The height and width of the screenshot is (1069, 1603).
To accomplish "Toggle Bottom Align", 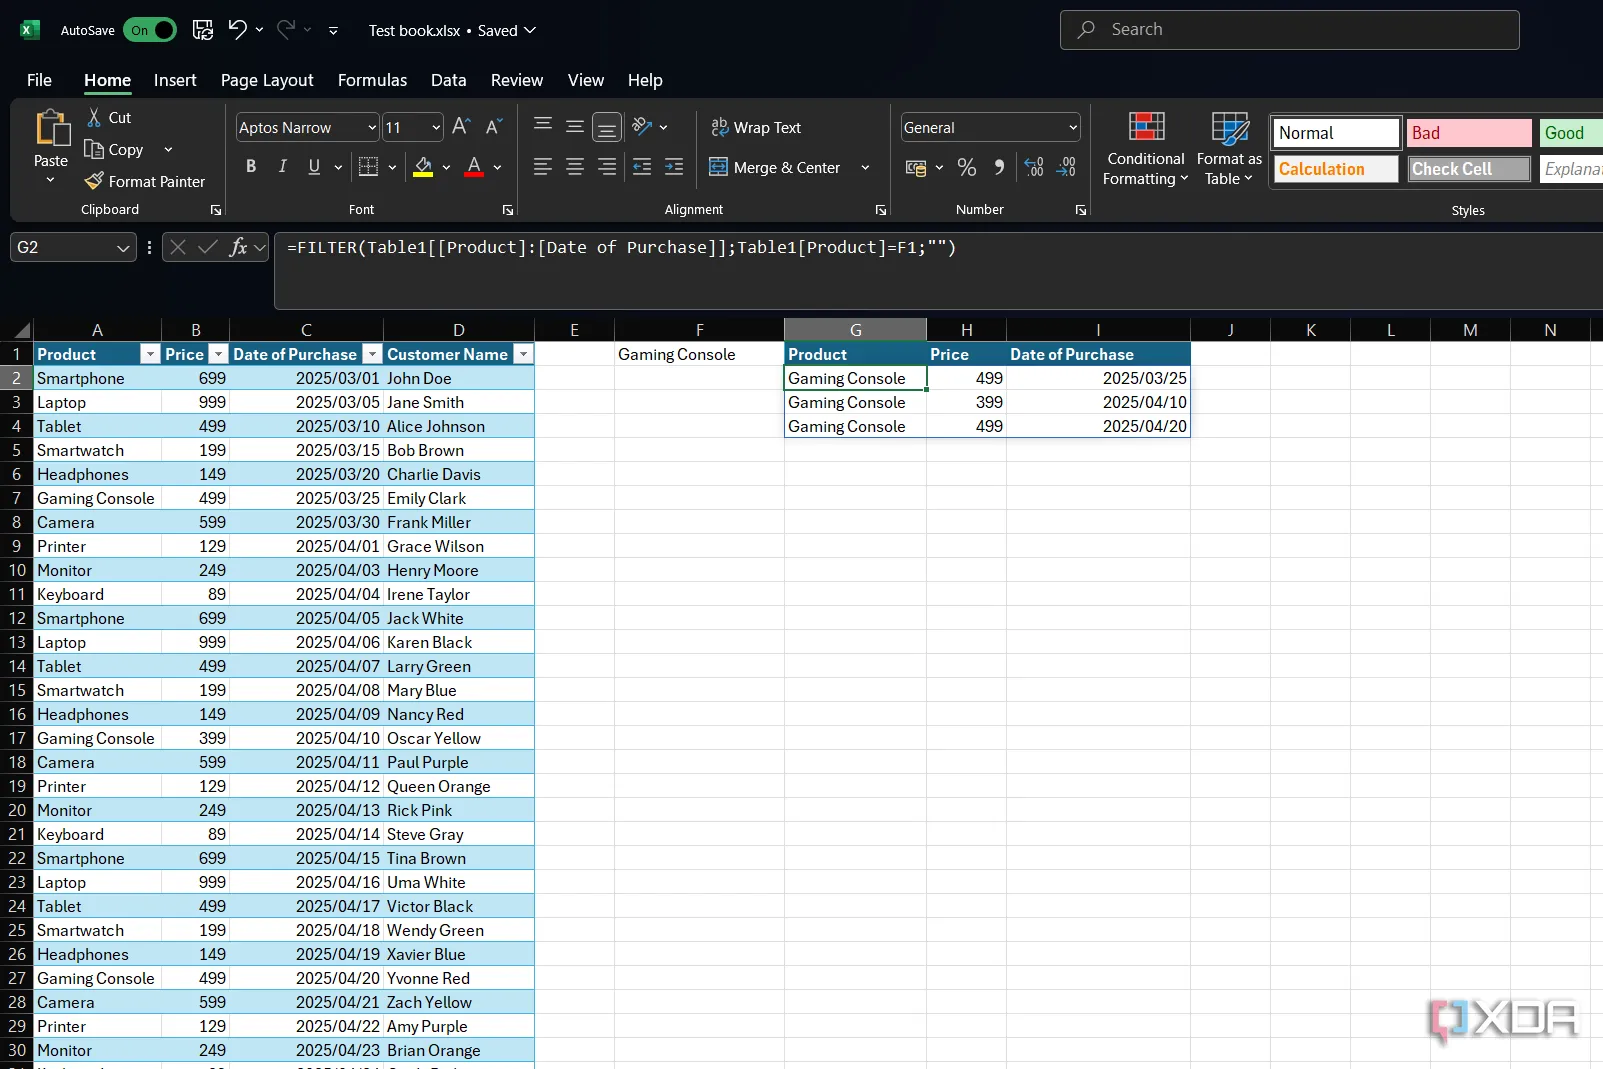I will [607, 127].
